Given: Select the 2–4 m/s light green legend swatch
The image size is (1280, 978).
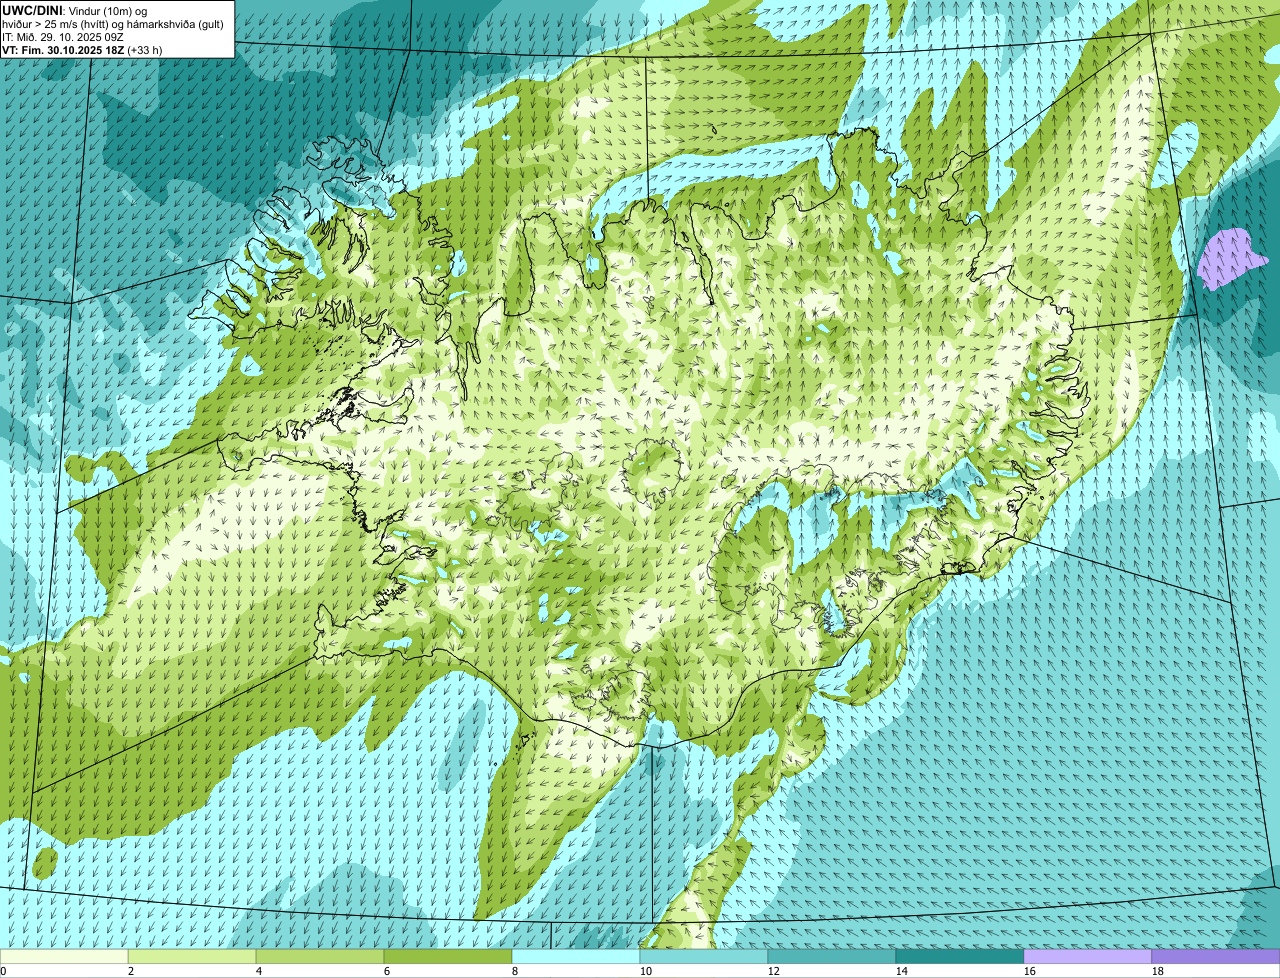Looking at the screenshot, I should 192,957.
